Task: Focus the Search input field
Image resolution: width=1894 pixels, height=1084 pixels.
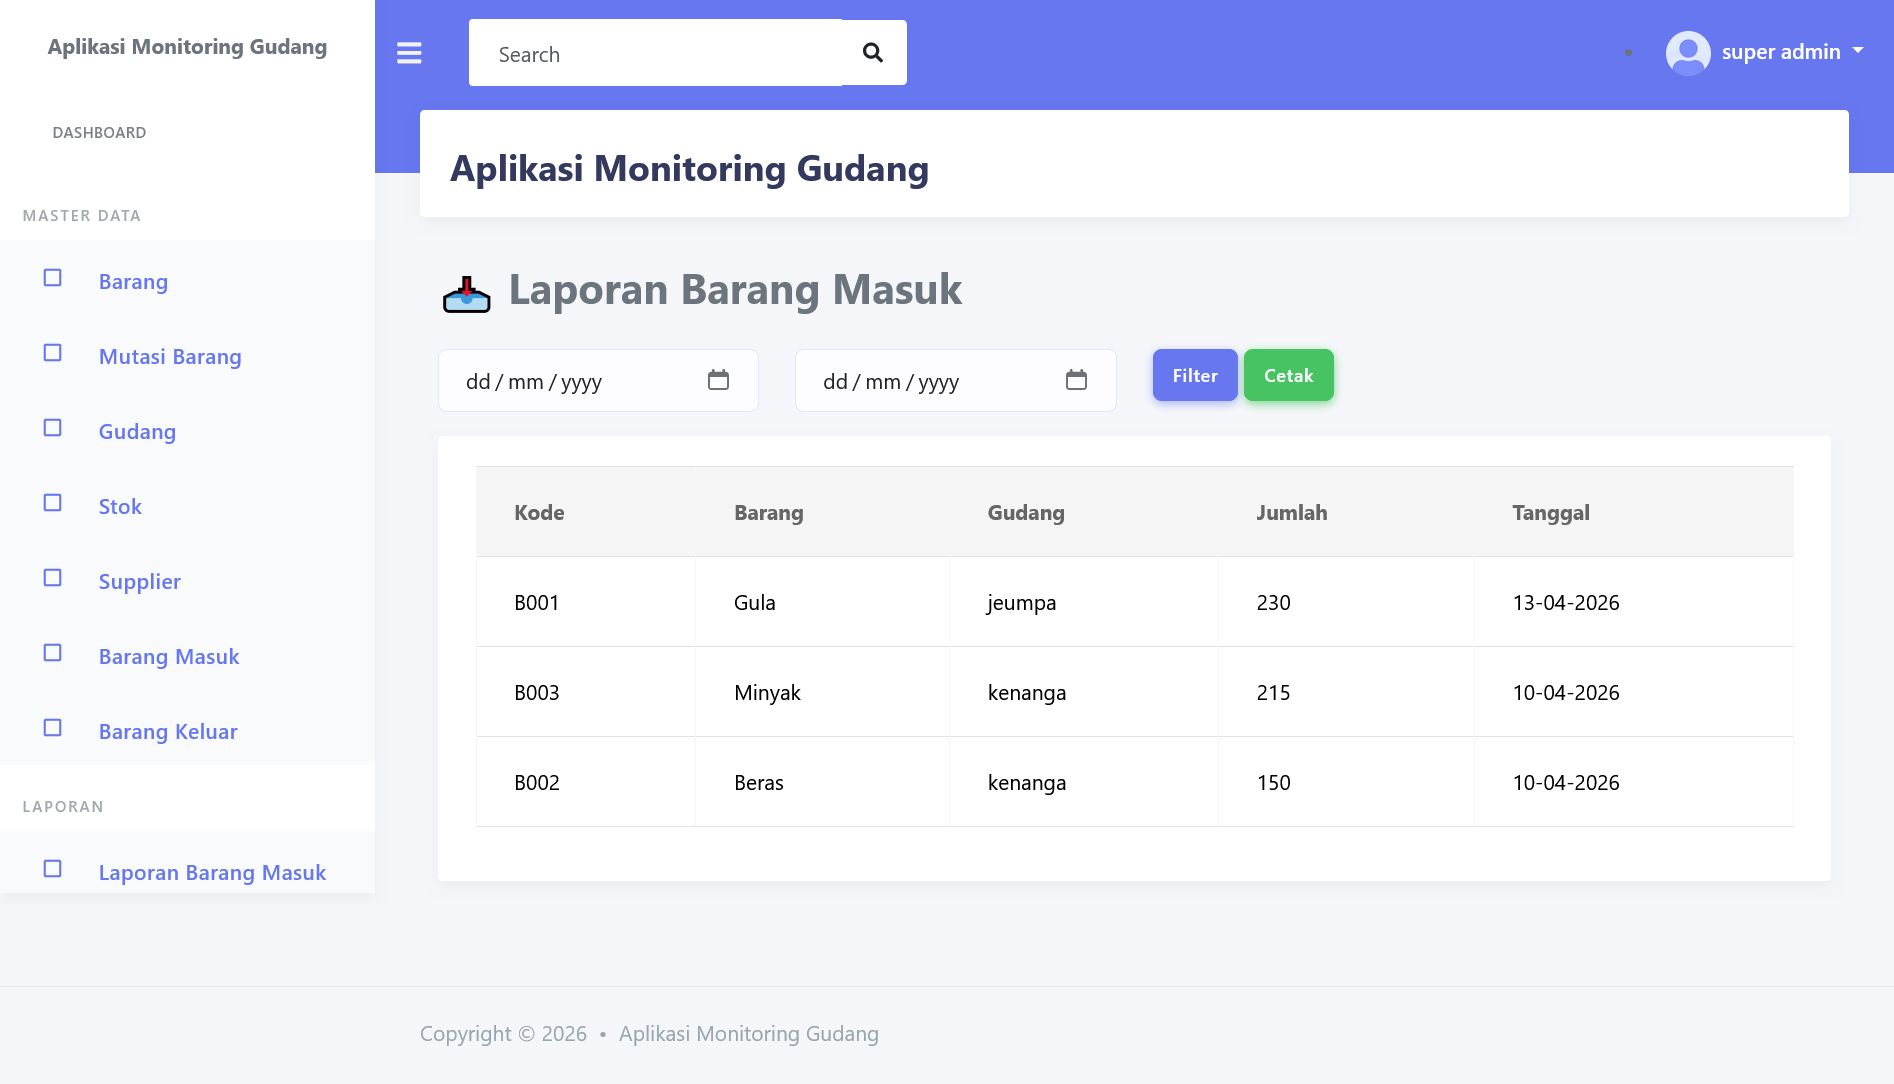Action: pyautogui.click(x=655, y=54)
